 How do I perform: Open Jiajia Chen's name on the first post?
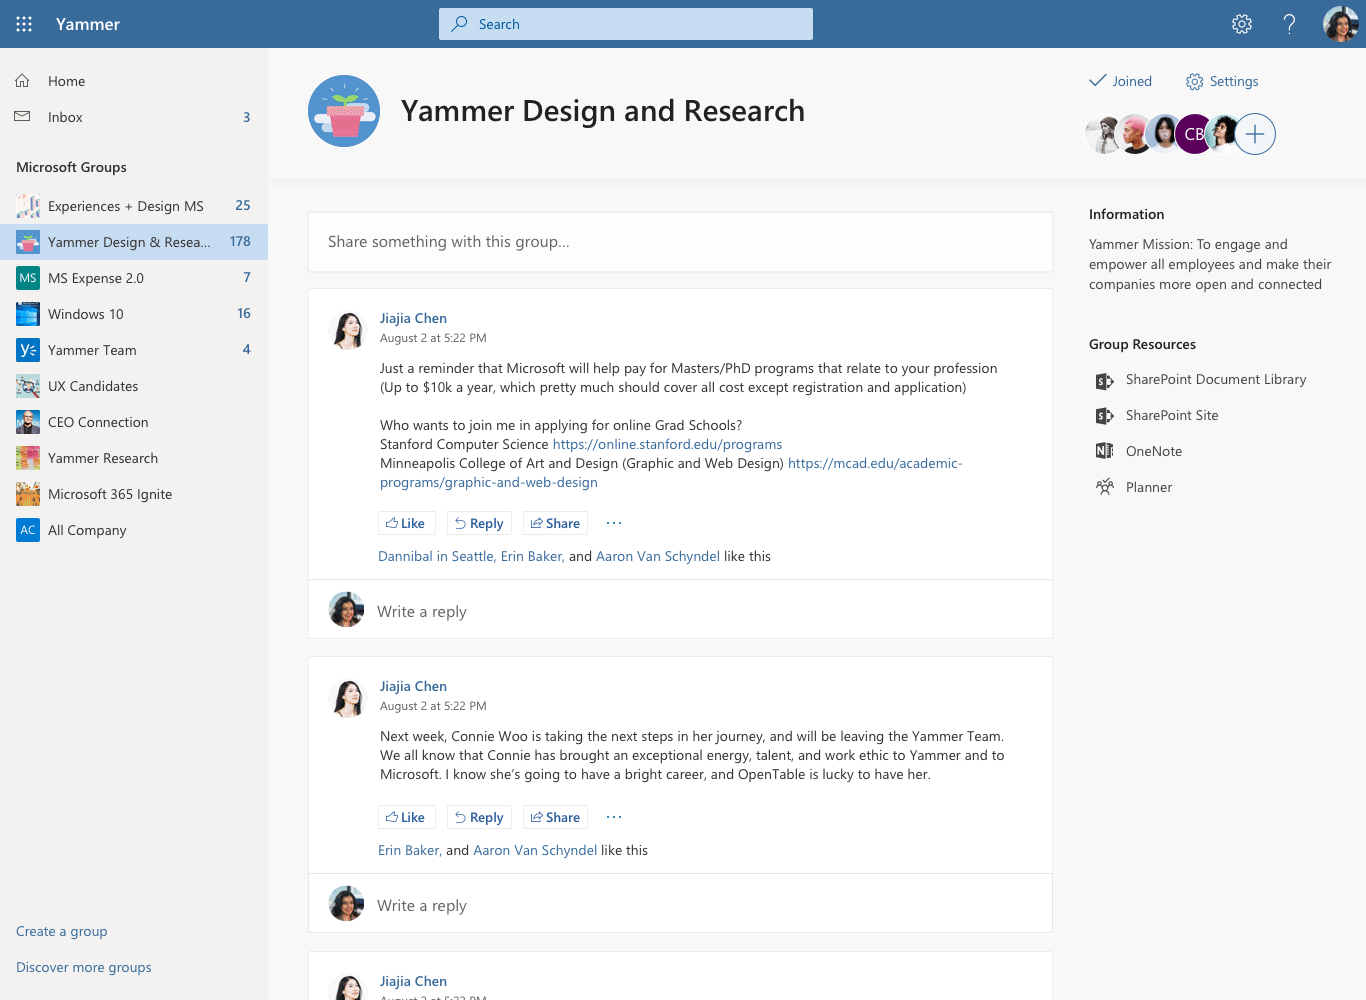(x=413, y=318)
